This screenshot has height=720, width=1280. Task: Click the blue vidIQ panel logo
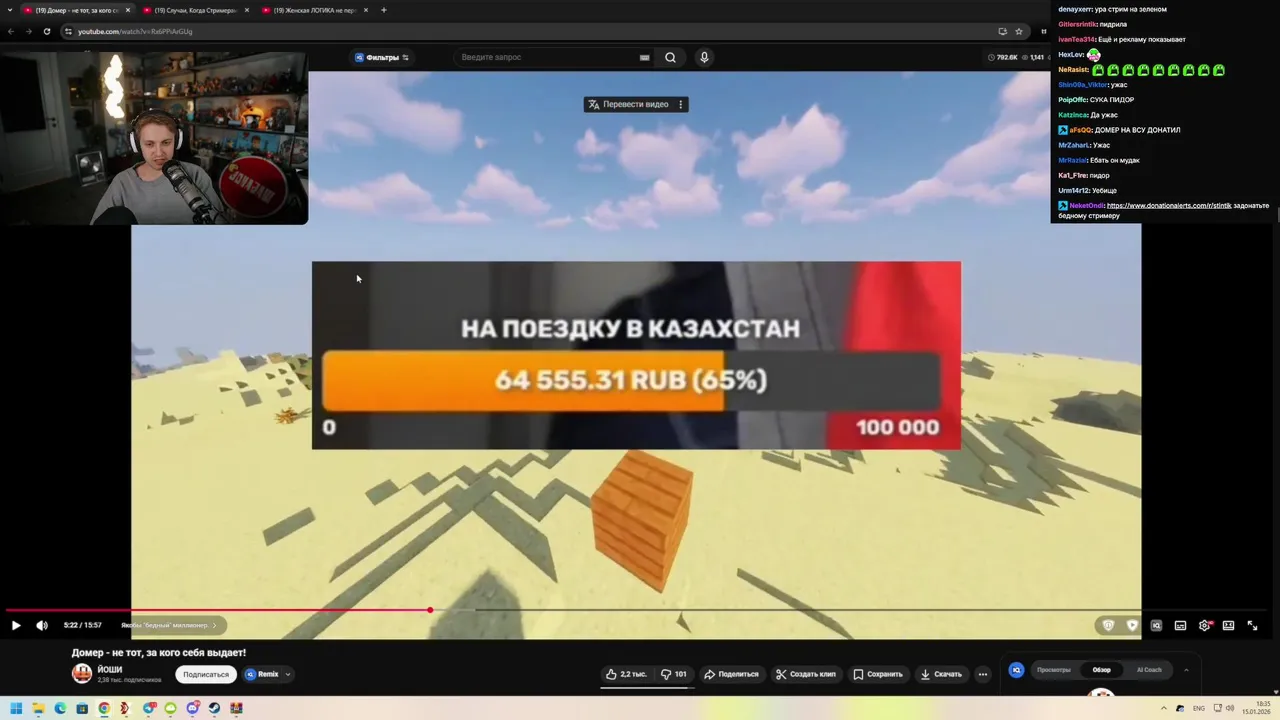click(1016, 670)
